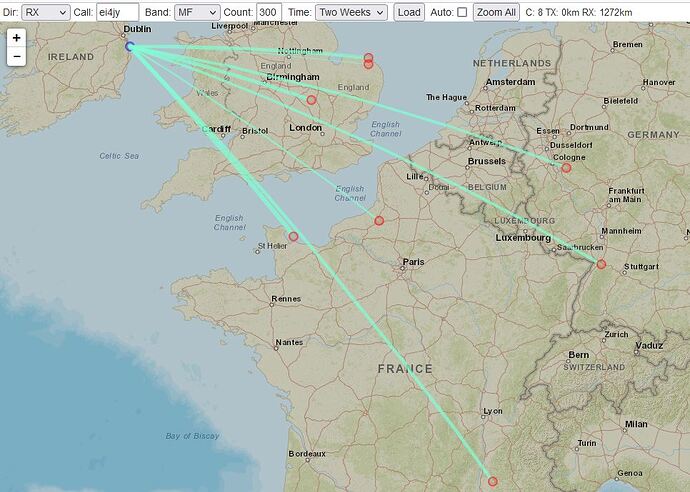Click the zoom out minus button

(x=16, y=57)
